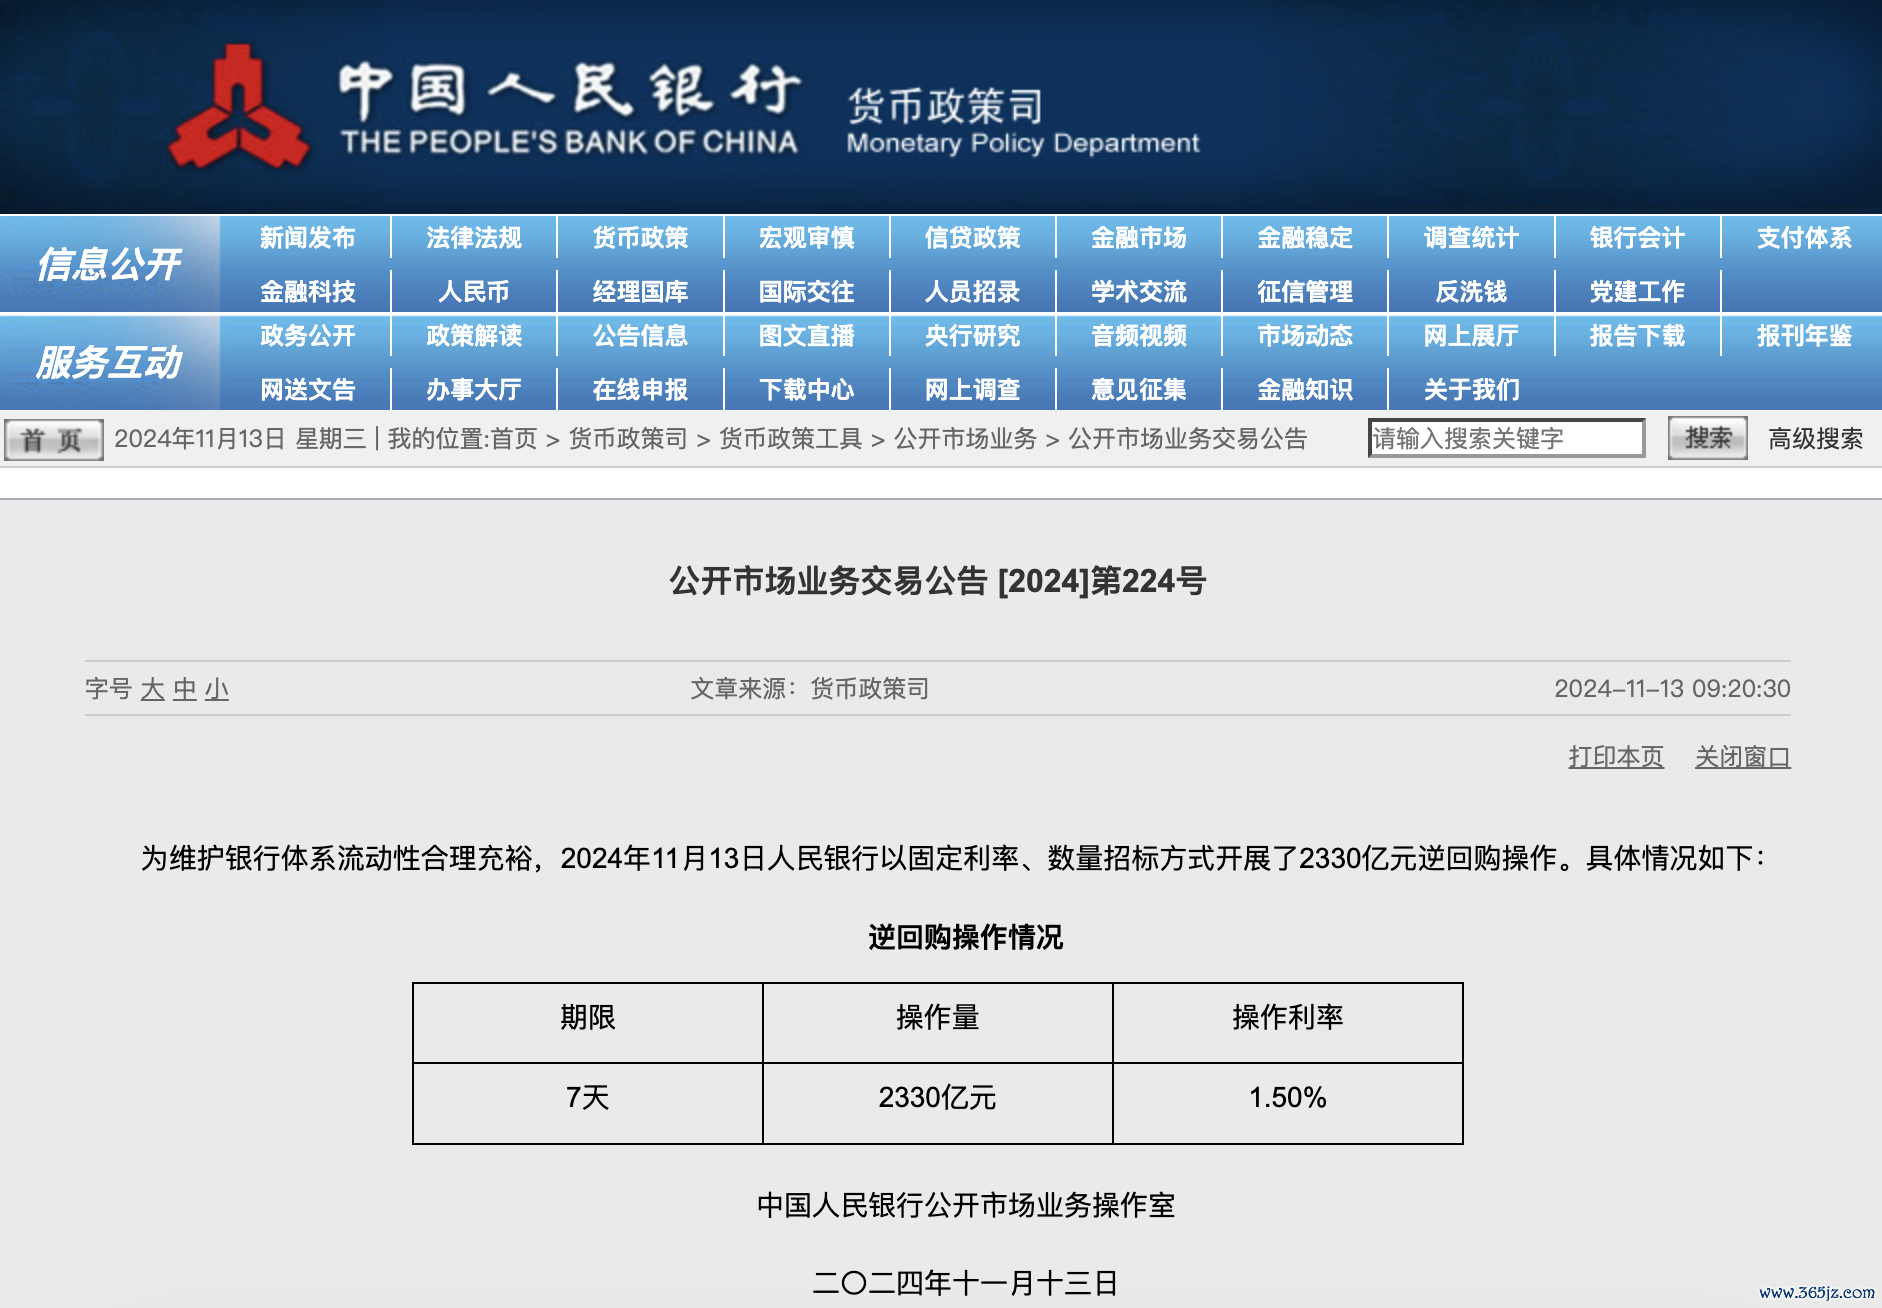Image resolution: width=1882 pixels, height=1308 pixels.
Task: Follow breadcrumb link 货币政策司
Action: click(x=628, y=439)
